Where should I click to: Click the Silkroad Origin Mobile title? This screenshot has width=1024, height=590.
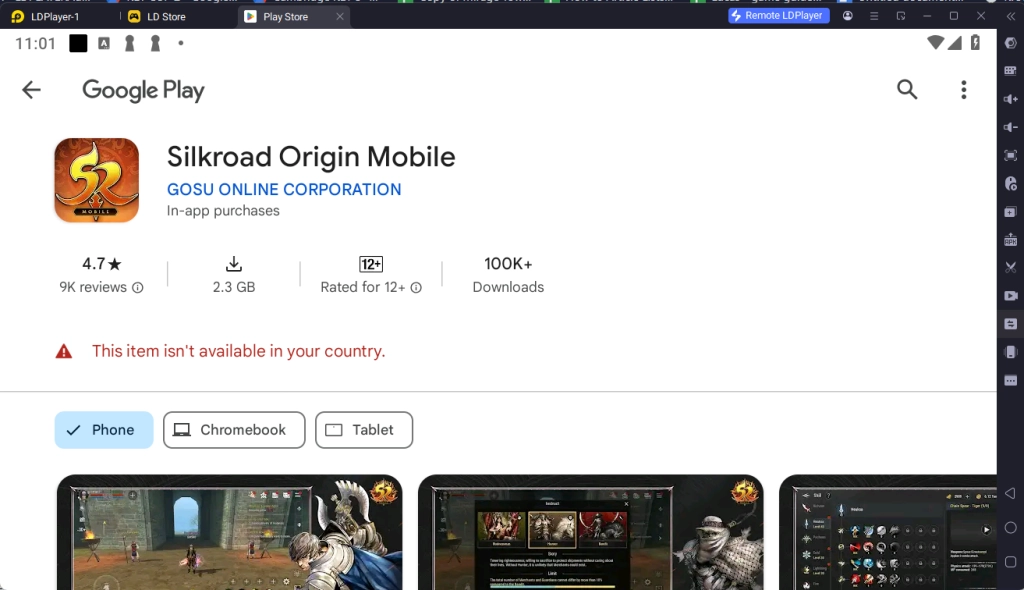[311, 157]
